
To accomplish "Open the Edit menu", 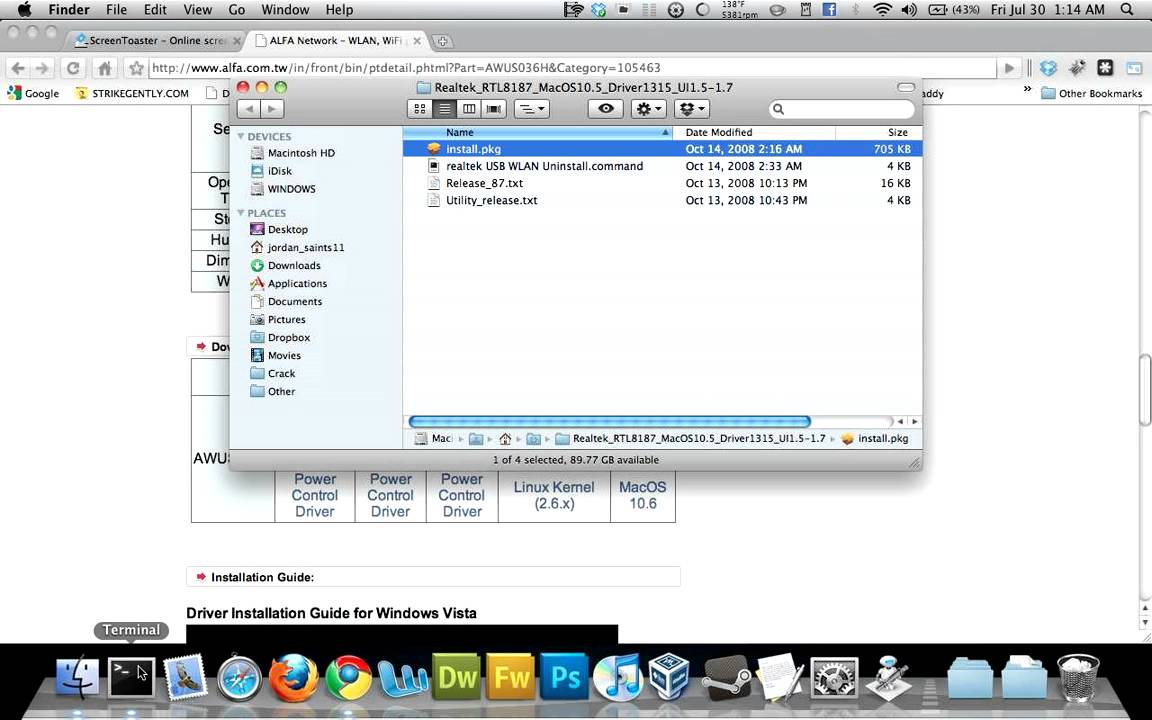I will tap(155, 10).
